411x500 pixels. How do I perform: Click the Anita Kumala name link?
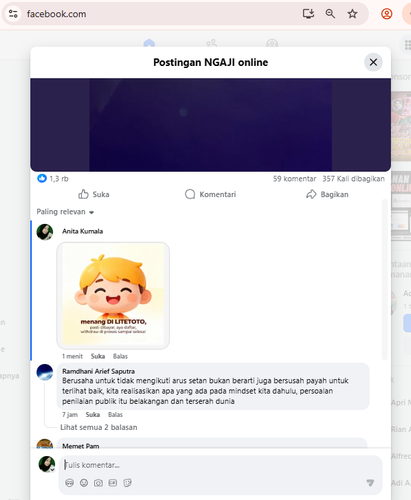click(x=82, y=231)
